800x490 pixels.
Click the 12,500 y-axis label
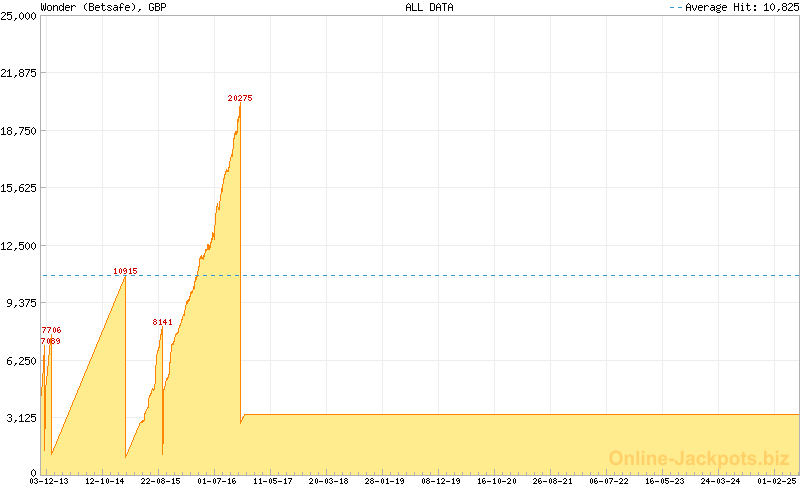(x=18, y=245)
